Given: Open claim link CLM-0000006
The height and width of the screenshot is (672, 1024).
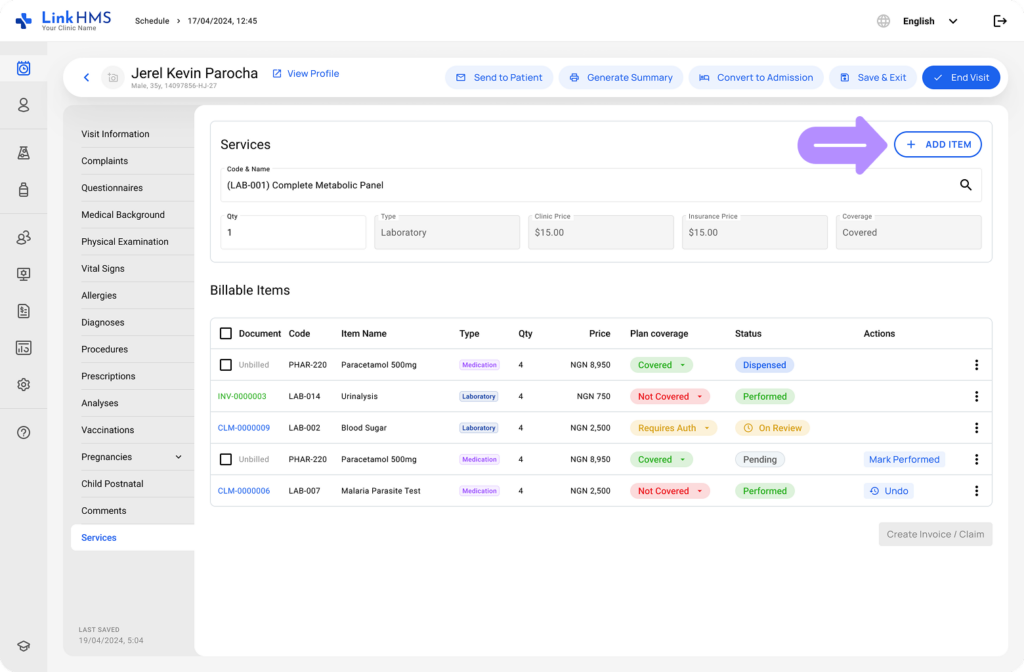Looking at the screenshot, I should point(244,491).
